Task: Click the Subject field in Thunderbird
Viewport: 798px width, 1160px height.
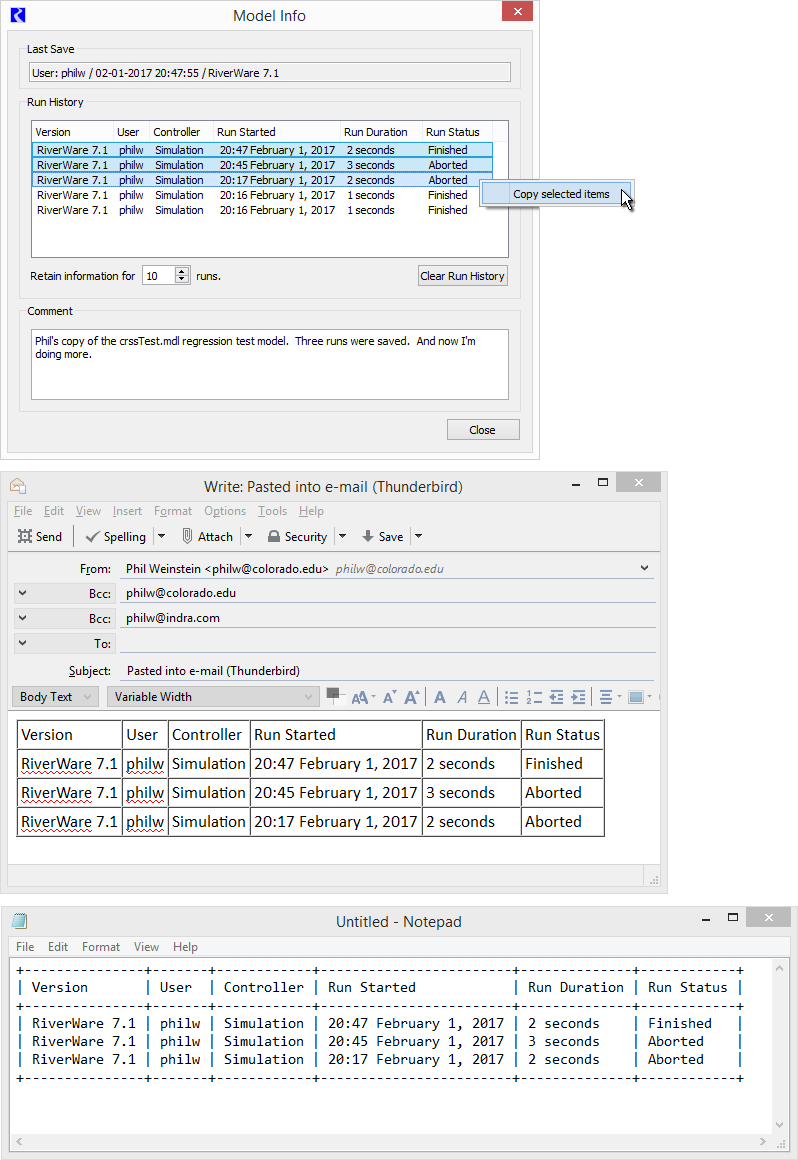Action: 389,671
